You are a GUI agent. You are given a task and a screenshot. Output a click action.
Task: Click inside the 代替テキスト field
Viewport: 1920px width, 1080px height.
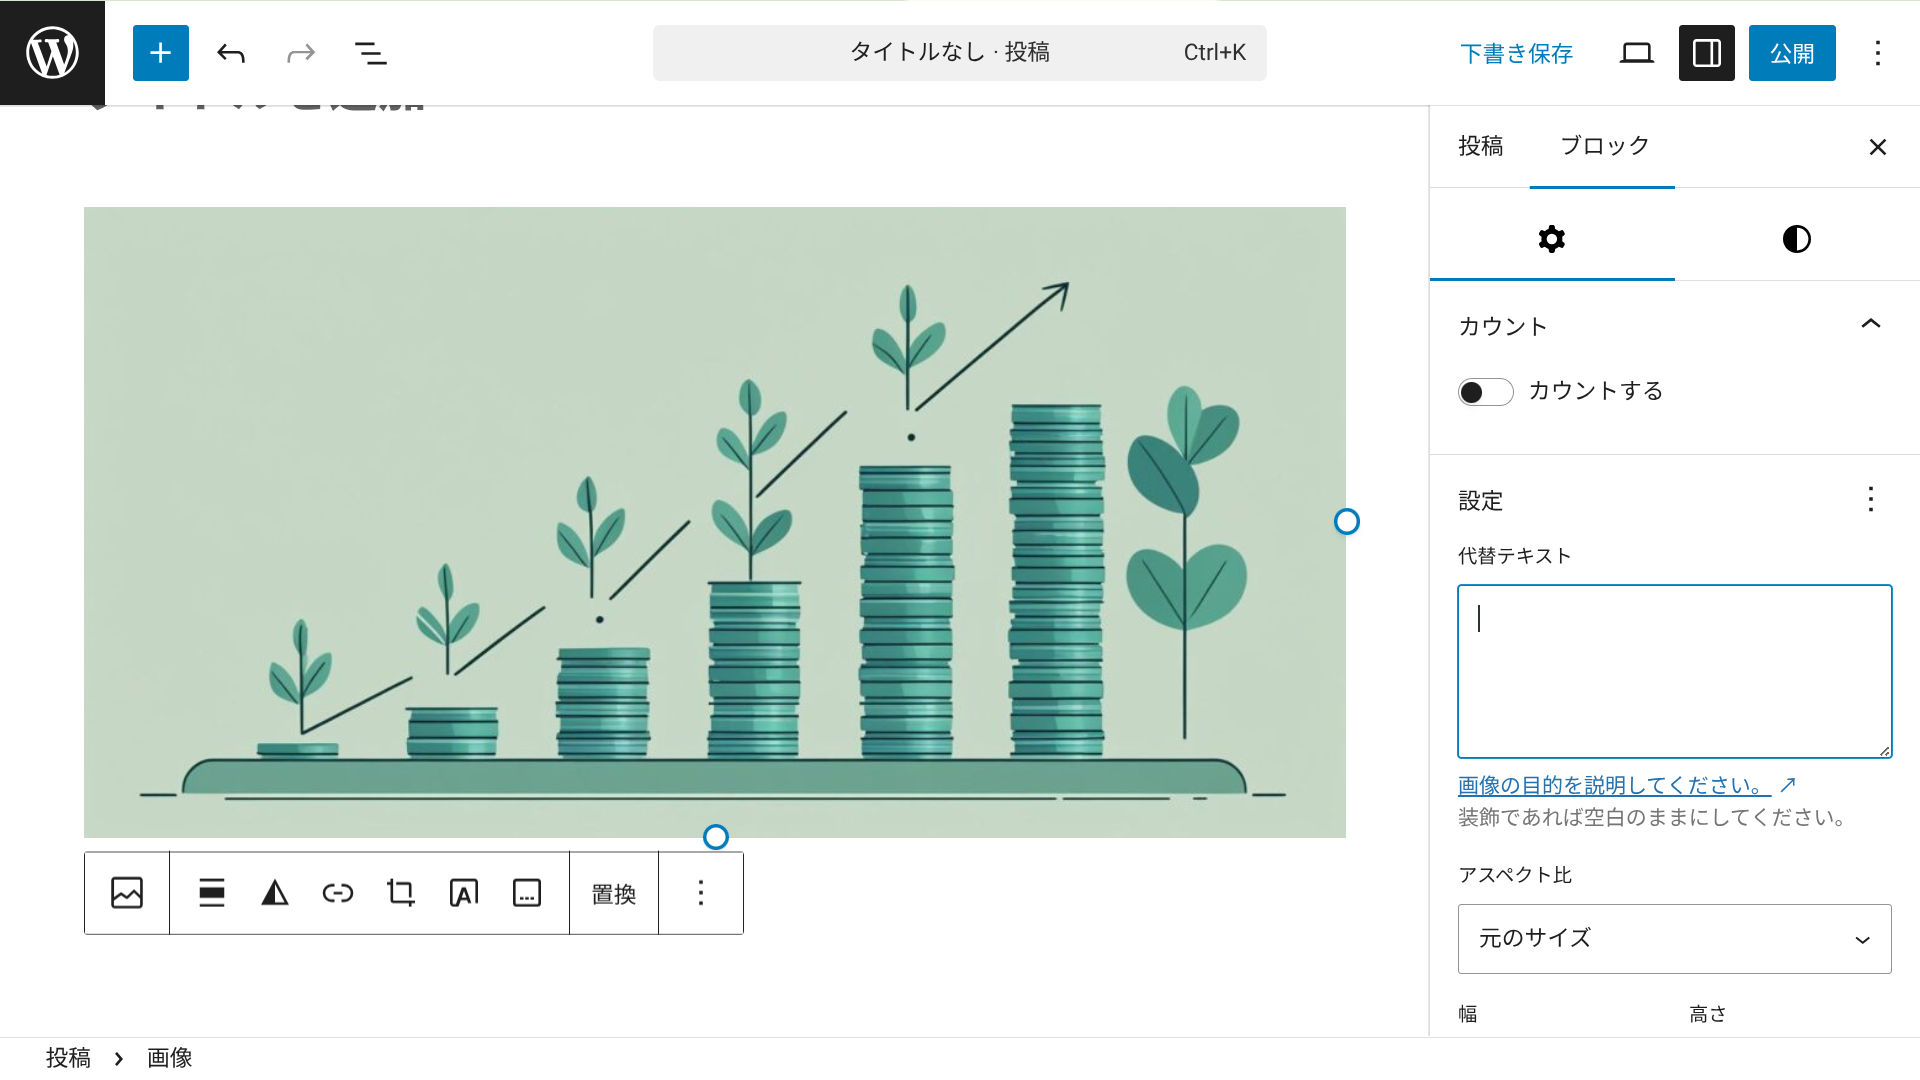coord(1674,670)
